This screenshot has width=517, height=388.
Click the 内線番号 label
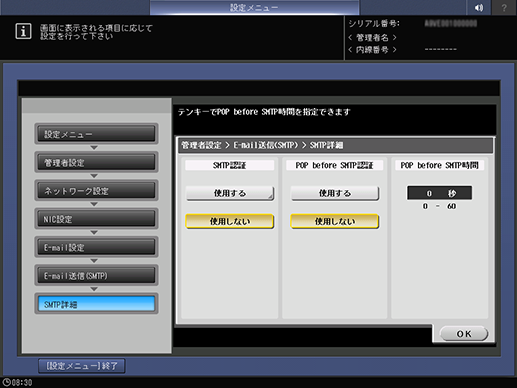click(x=372, y=50)
